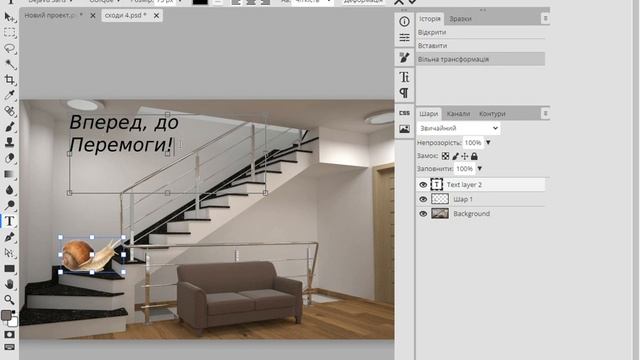
Task: Select the Path Selection tool
Action: 9,253
